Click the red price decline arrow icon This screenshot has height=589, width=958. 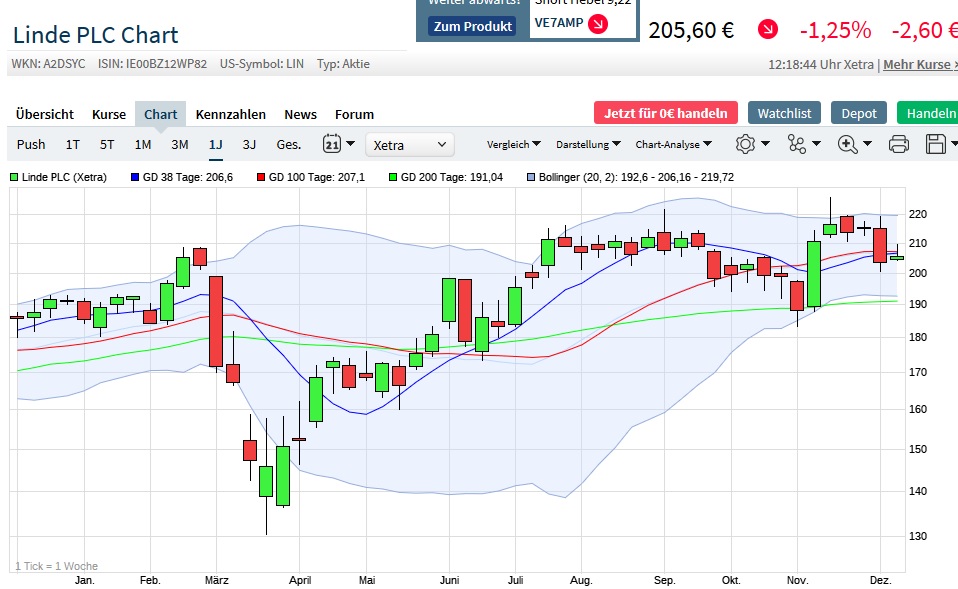pos(766,31)
